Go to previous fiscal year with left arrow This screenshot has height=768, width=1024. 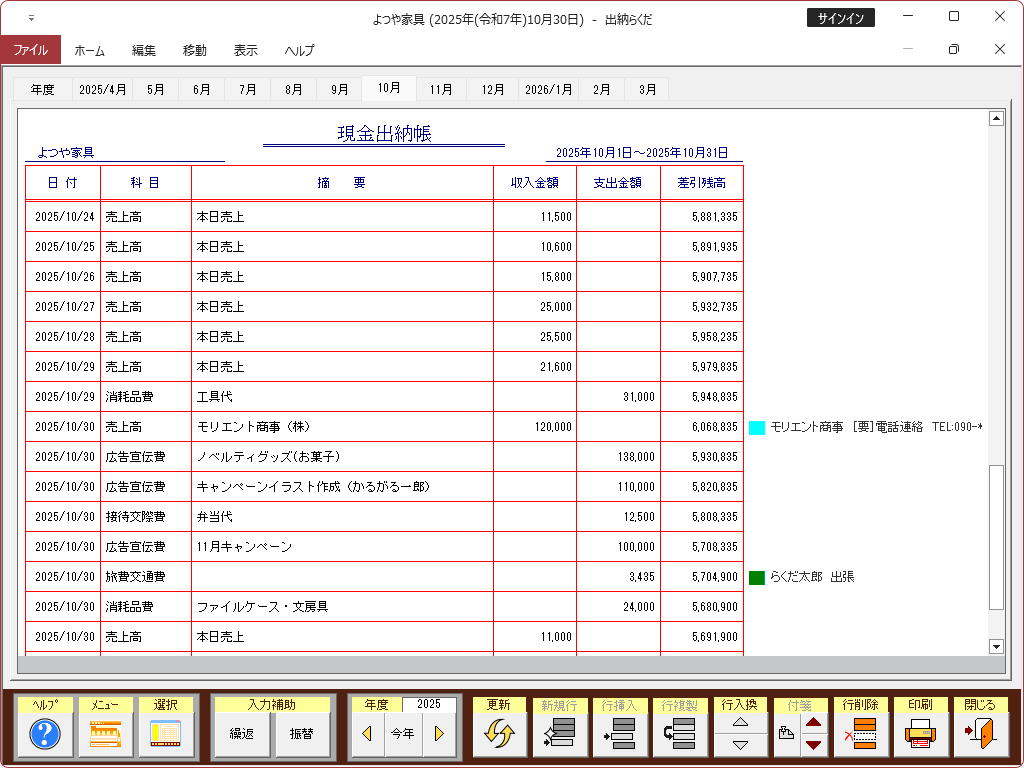(x=367, y=734)
